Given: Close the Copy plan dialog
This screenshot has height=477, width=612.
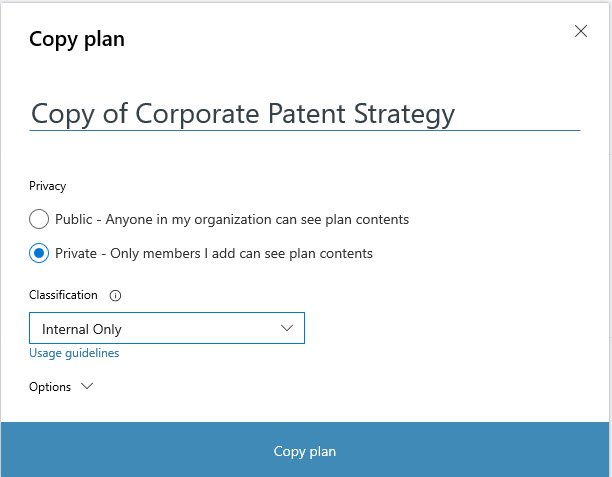Looking at the screenshot, I should point(581,31).
